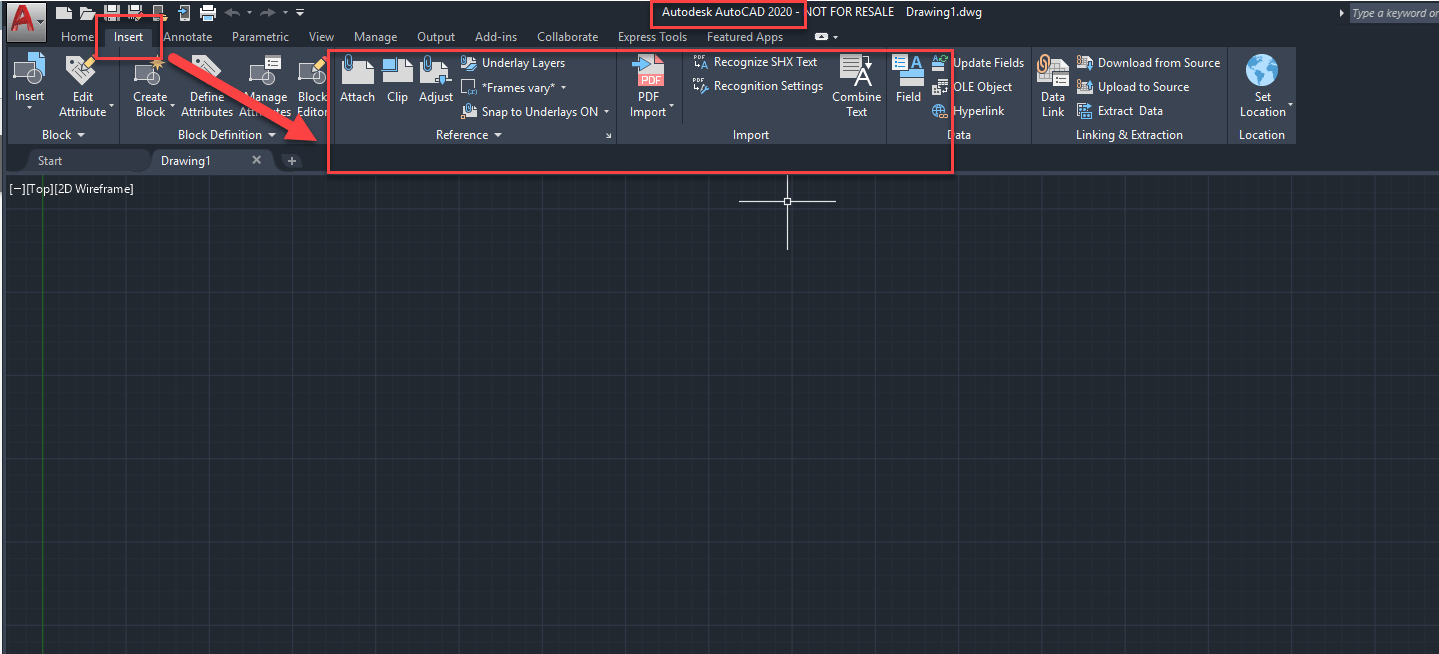Open the Block Editor
Image resolution: width=1439 pixels, height=654 pixels.
click(312, 85)
